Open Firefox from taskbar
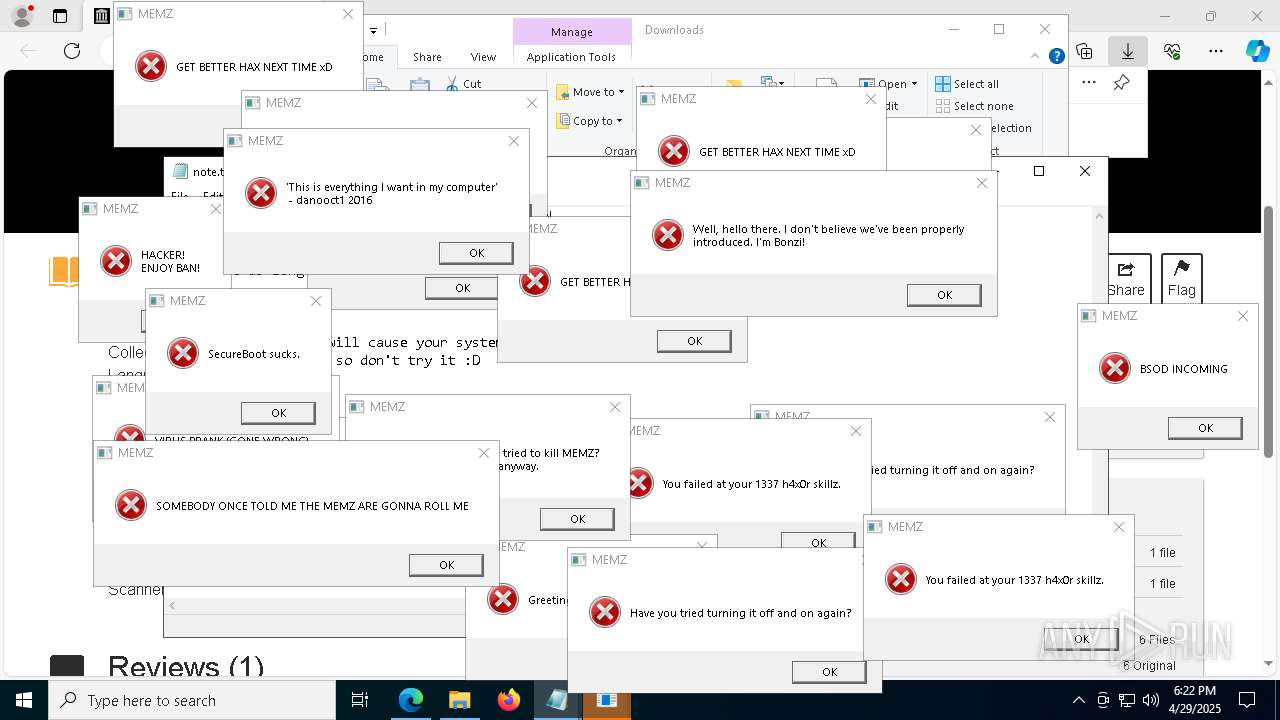Screen dimensions: 1280x720 point(508,700)
